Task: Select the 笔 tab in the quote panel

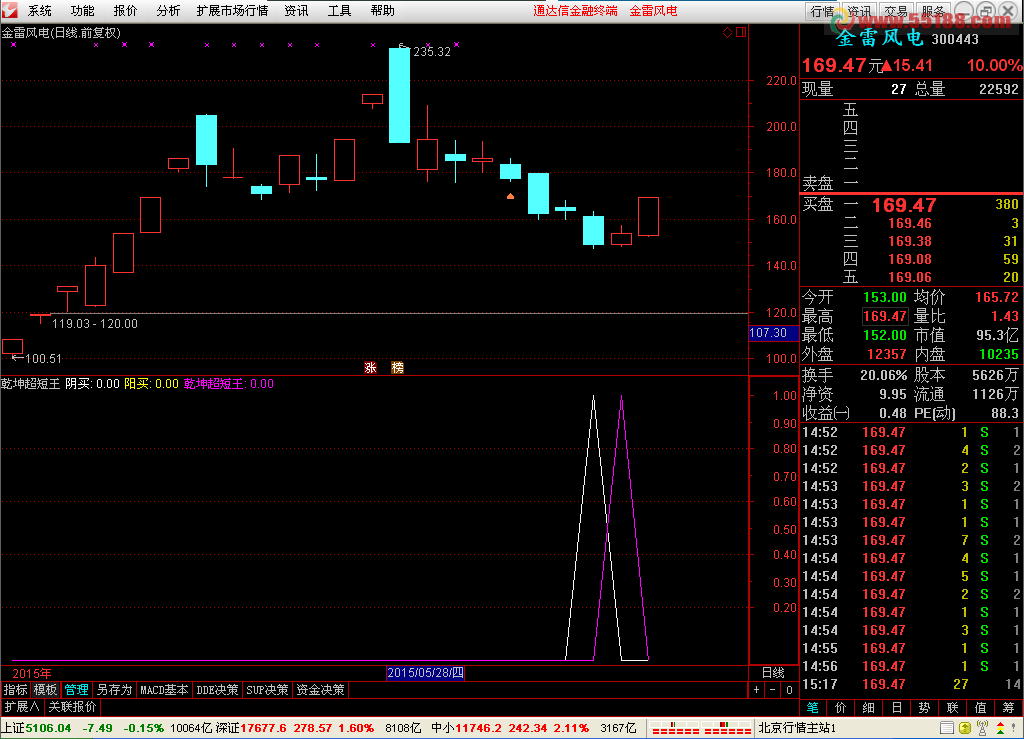Action: pos(812,708)
